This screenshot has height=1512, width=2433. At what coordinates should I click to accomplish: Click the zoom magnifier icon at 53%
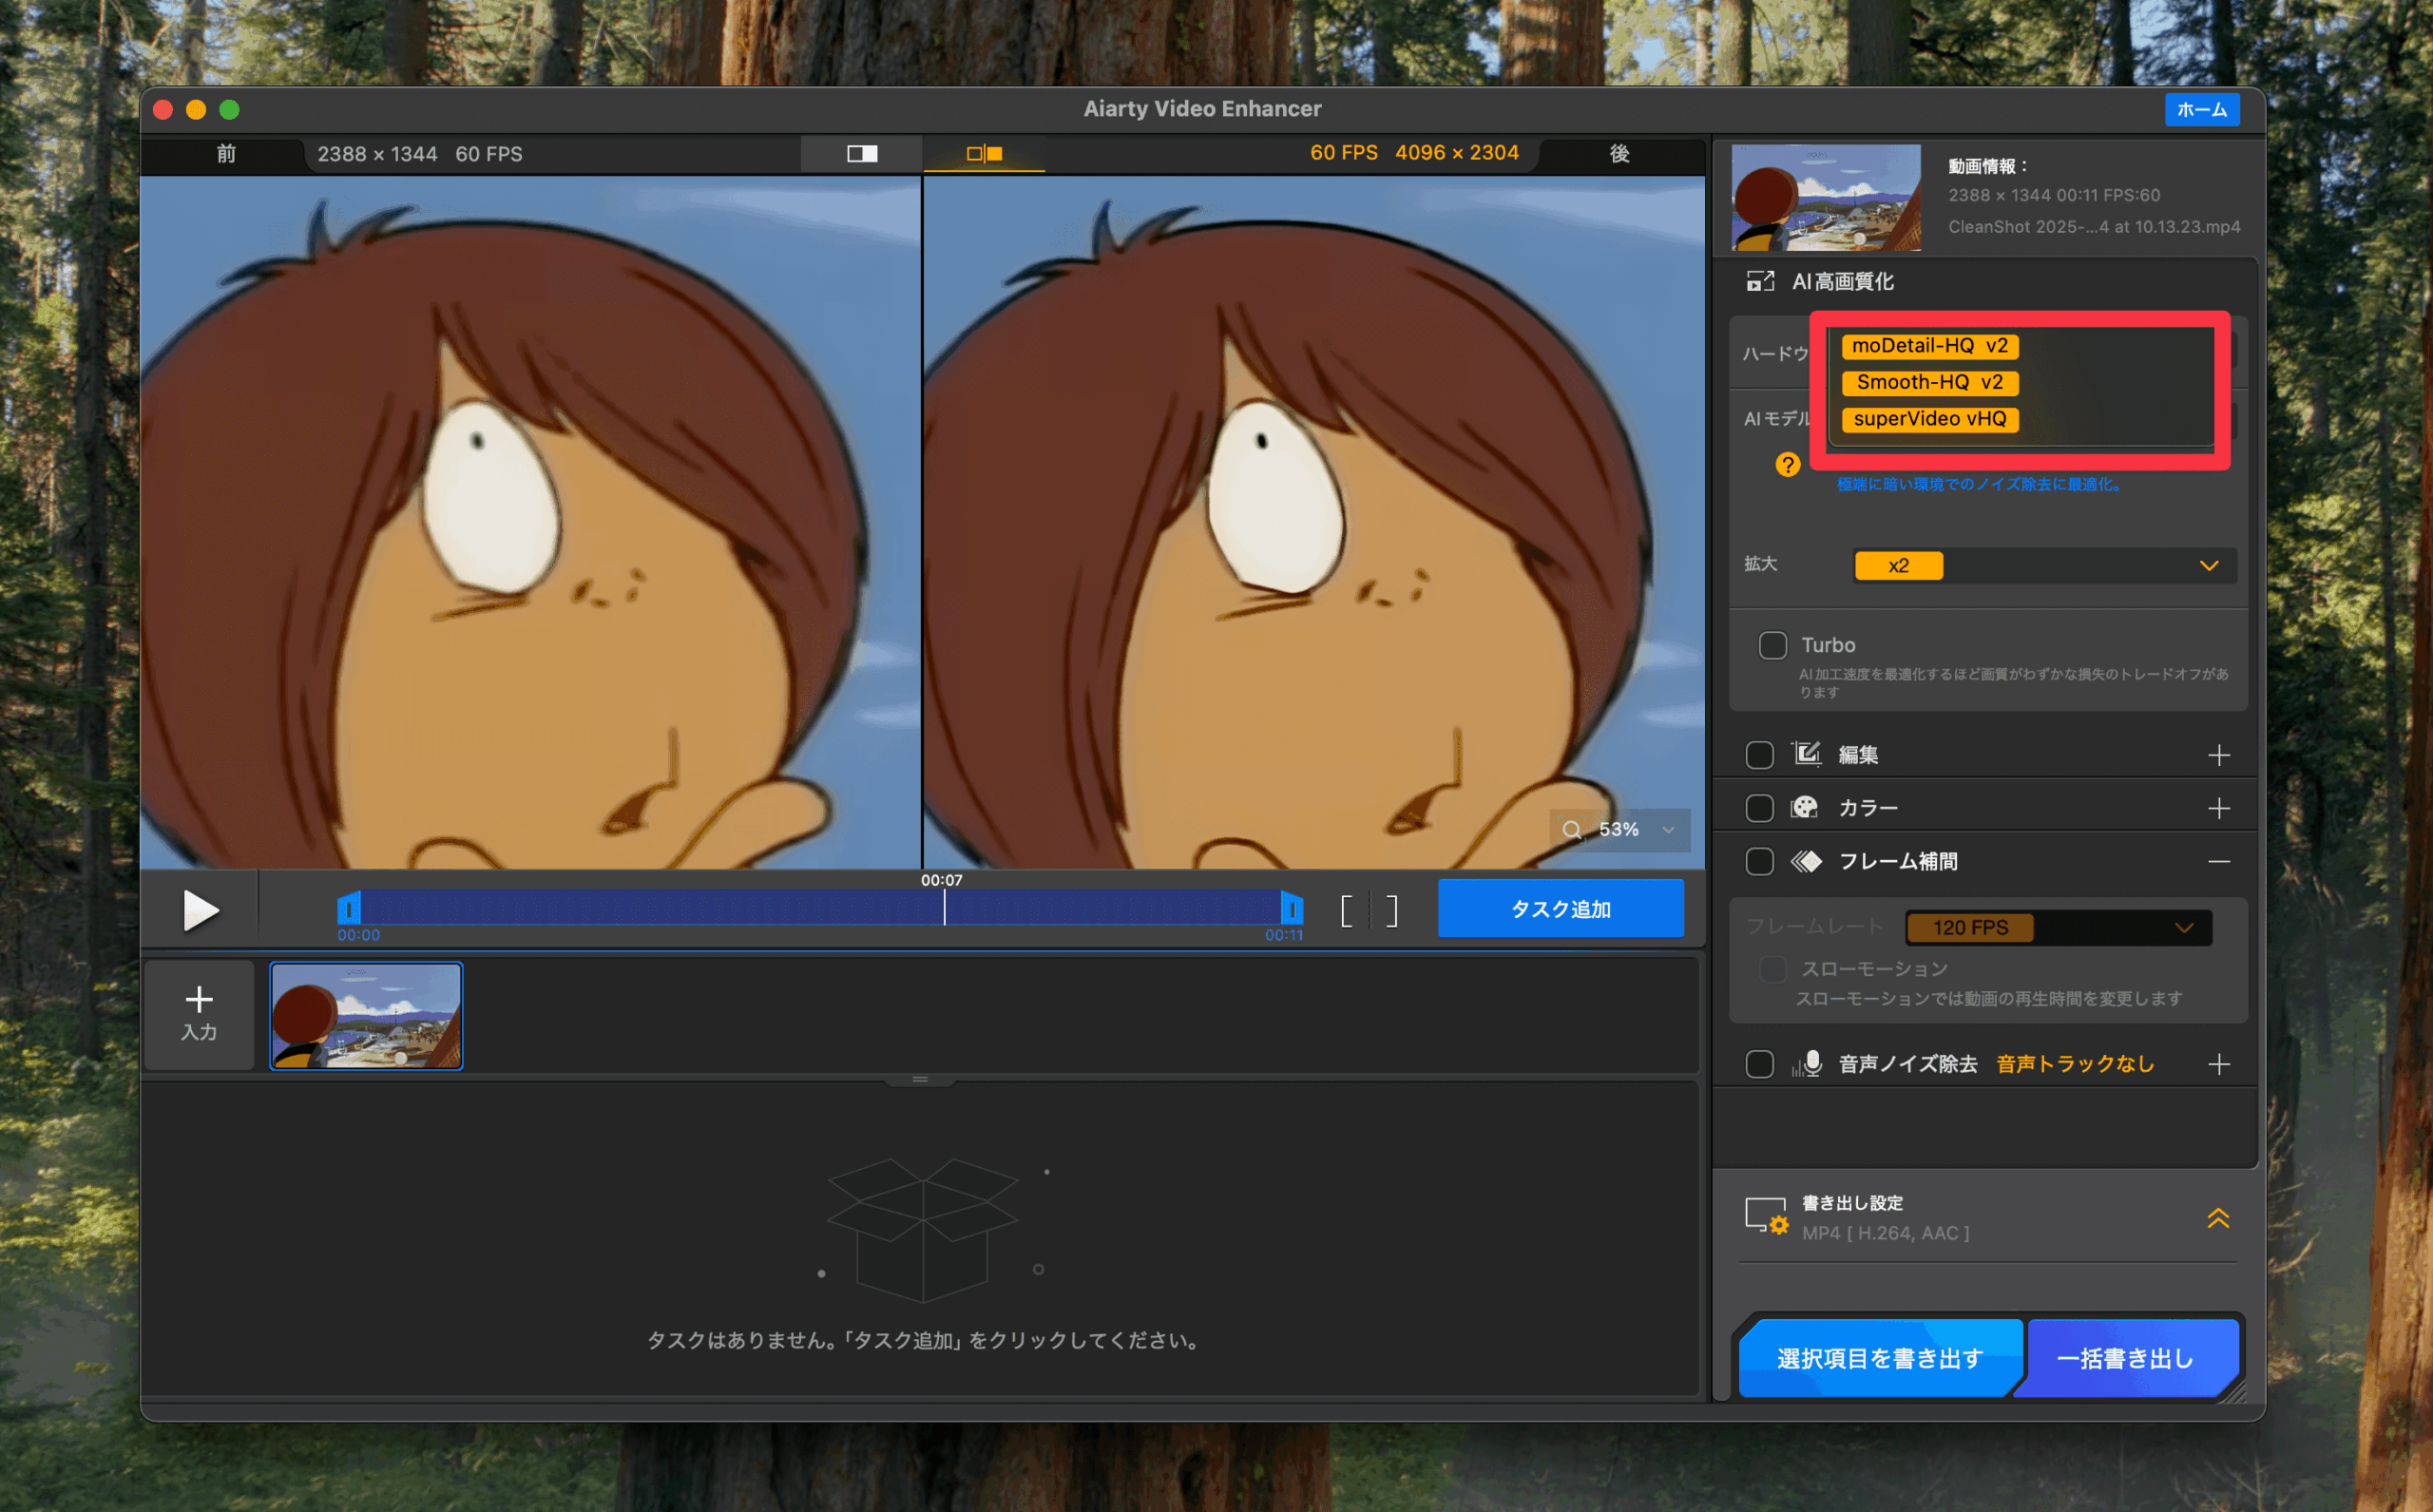click(1572, 830)
